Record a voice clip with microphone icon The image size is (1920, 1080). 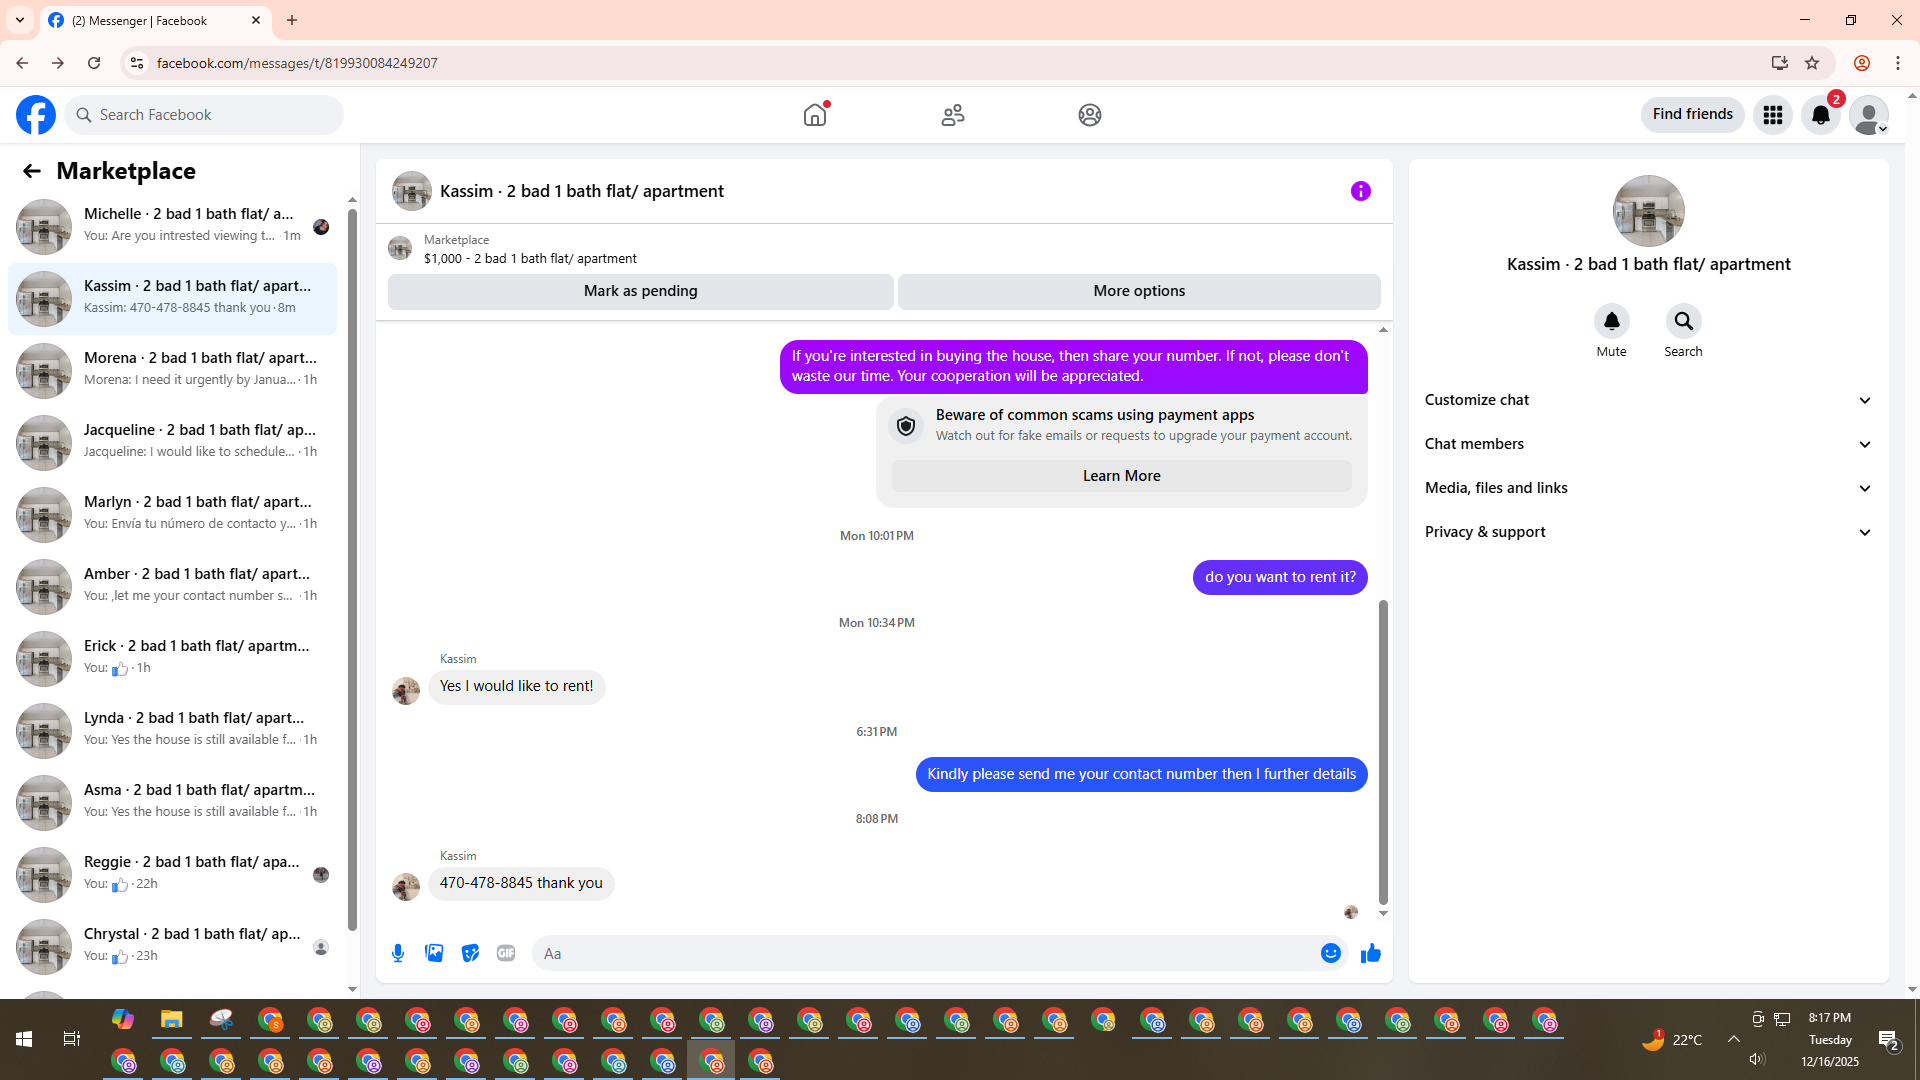coord(398,953)
